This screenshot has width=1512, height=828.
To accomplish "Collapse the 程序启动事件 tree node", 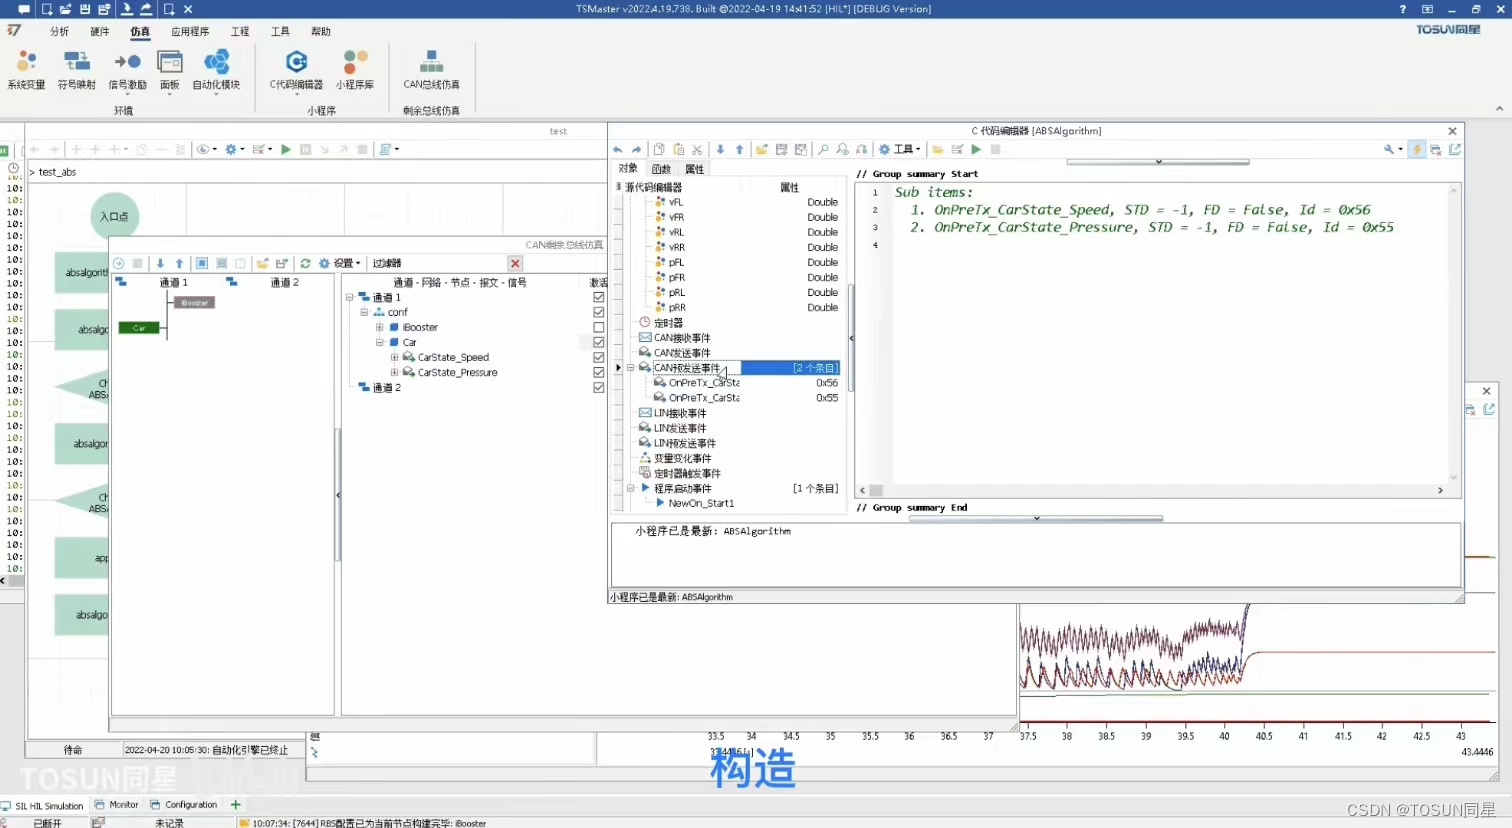I will [630, 488].
